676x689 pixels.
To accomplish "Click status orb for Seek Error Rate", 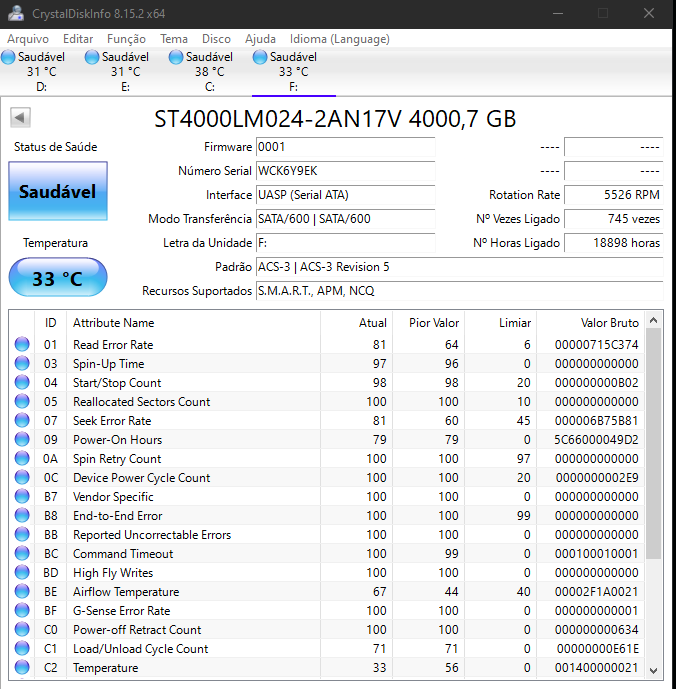I will pos(22,420).
